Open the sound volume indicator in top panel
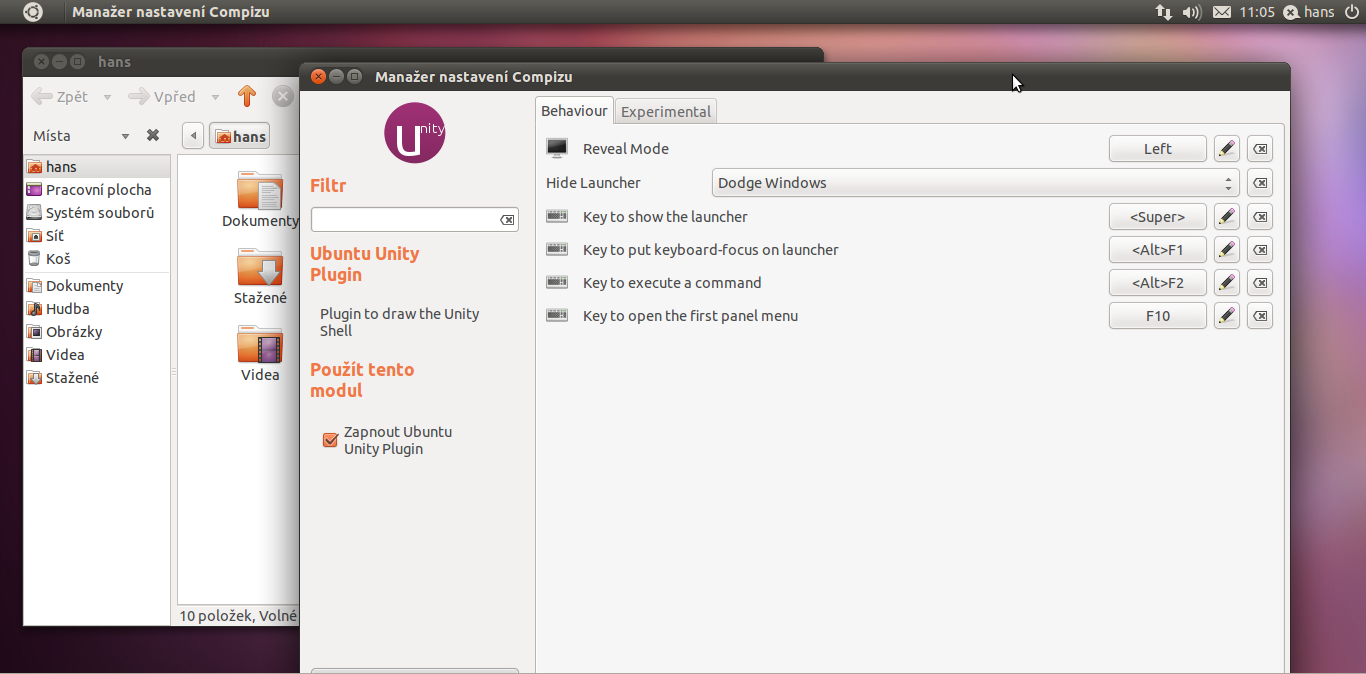This screenshot has height=674, width=1366. pos(1191,12)
